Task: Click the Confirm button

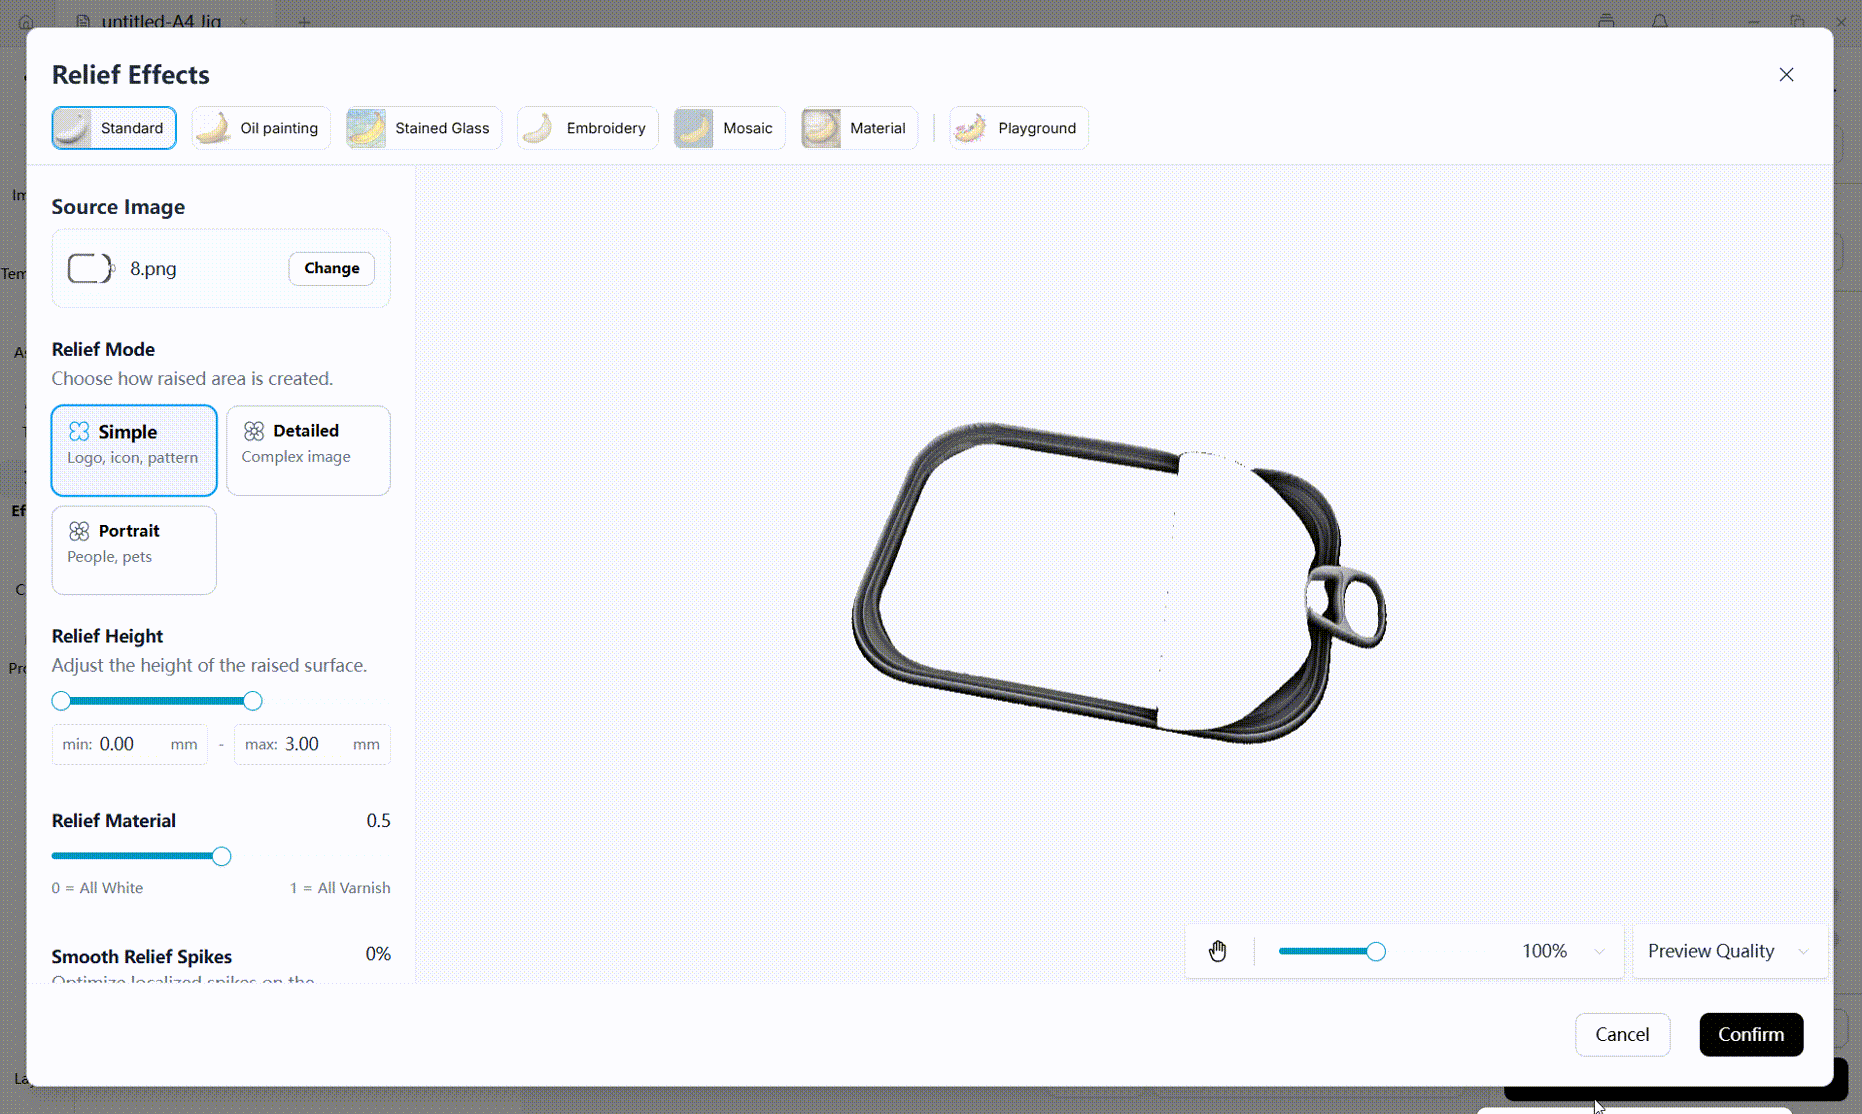Action: click(x=1751, y=1034)
